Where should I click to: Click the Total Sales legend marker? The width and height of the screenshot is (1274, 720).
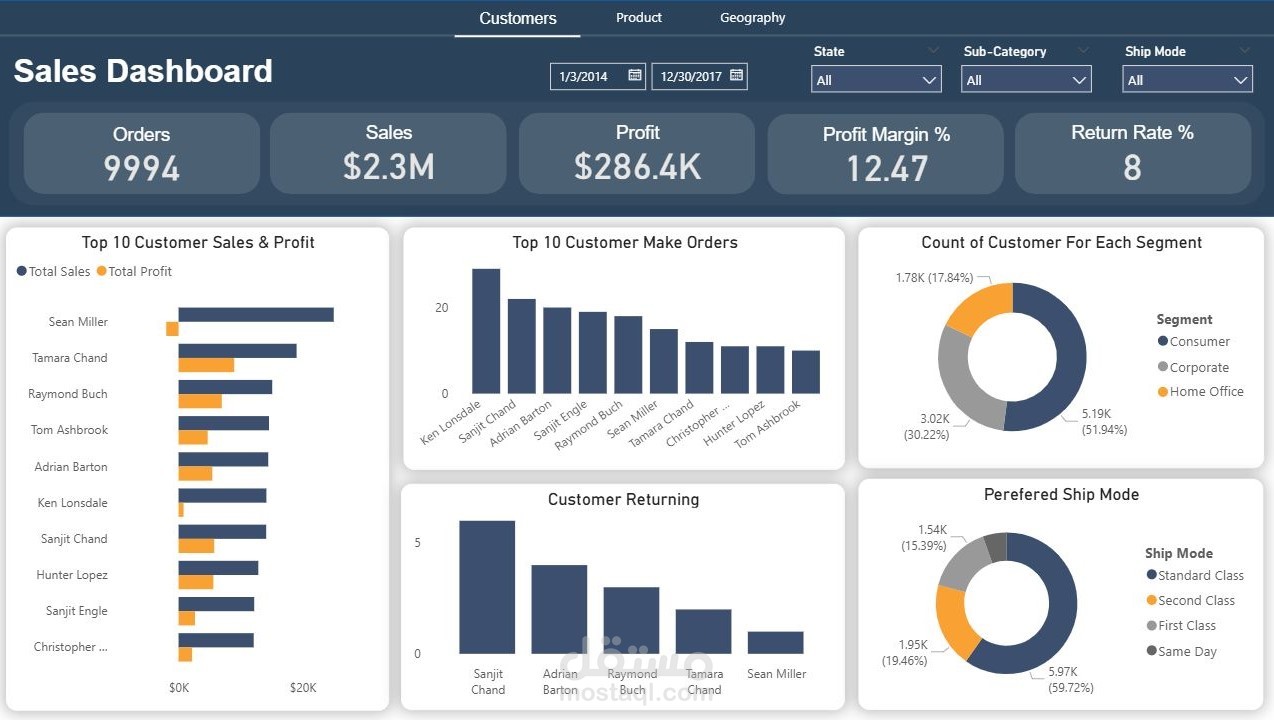click(x=22, y=271)
